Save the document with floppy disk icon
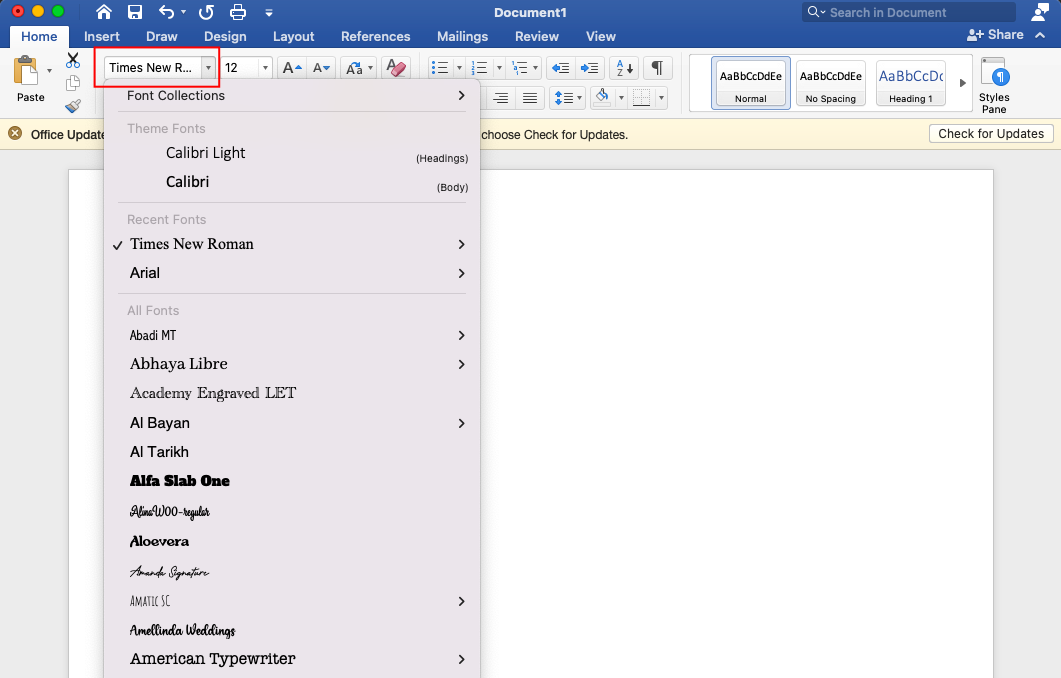 pos(135,12)
